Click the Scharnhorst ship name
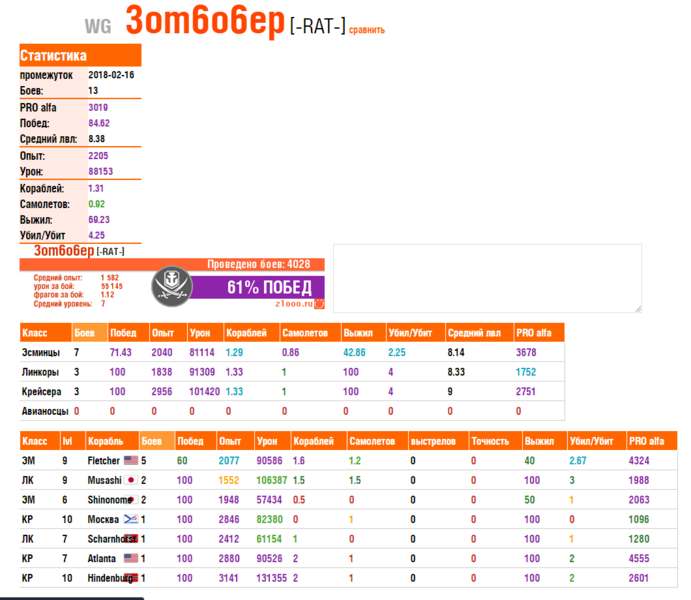 pos(111,538)
